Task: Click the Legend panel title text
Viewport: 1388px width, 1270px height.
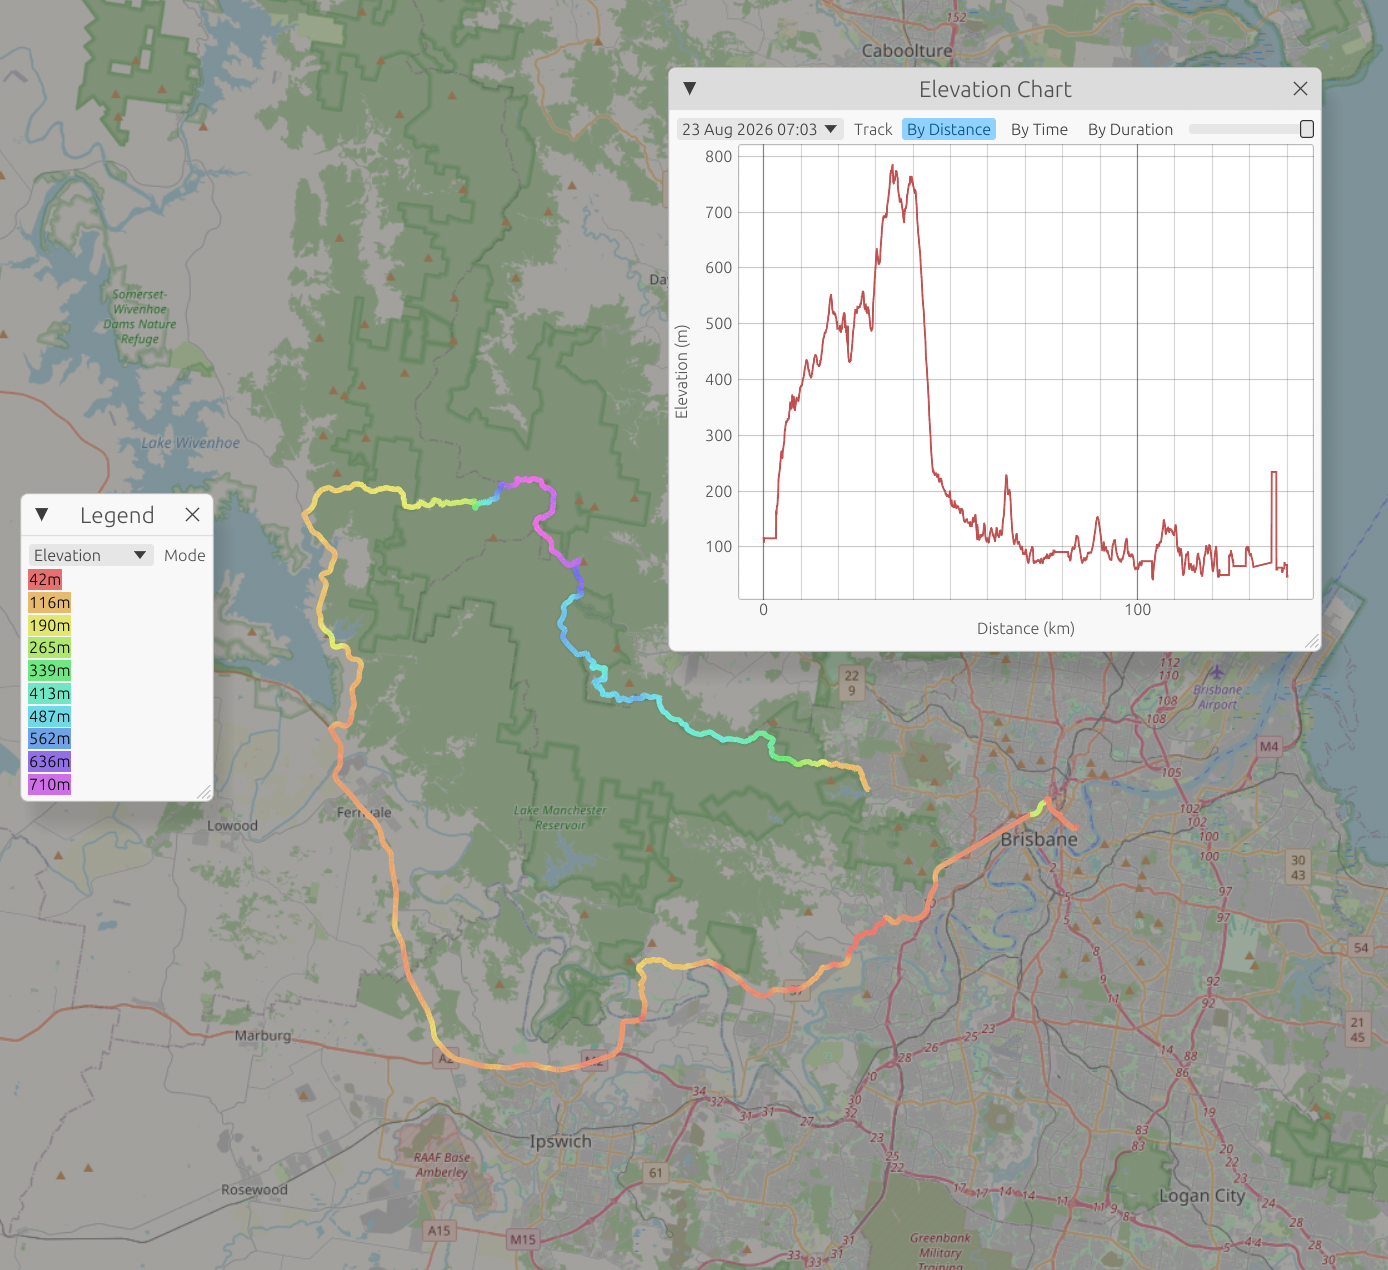Action: 117,515
